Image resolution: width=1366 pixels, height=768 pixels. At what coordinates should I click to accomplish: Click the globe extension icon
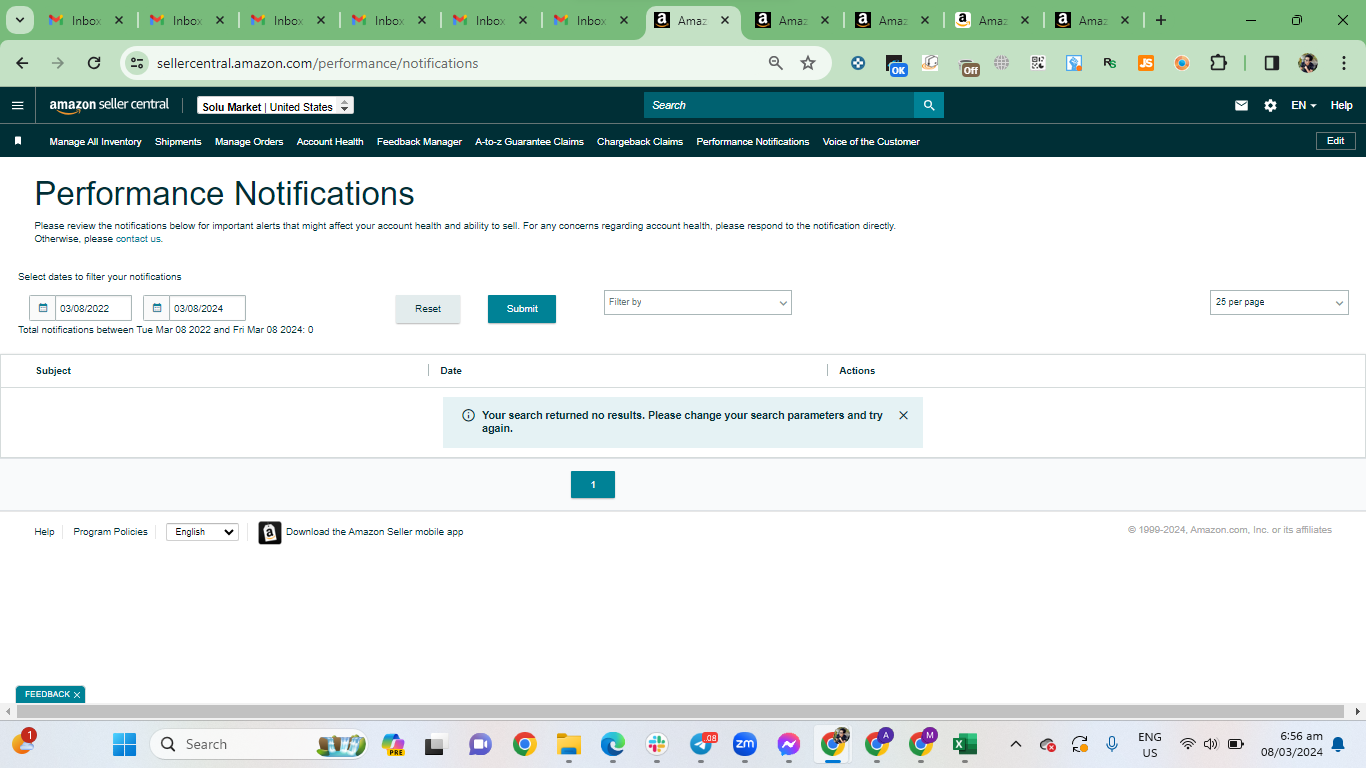point(1002,63)
